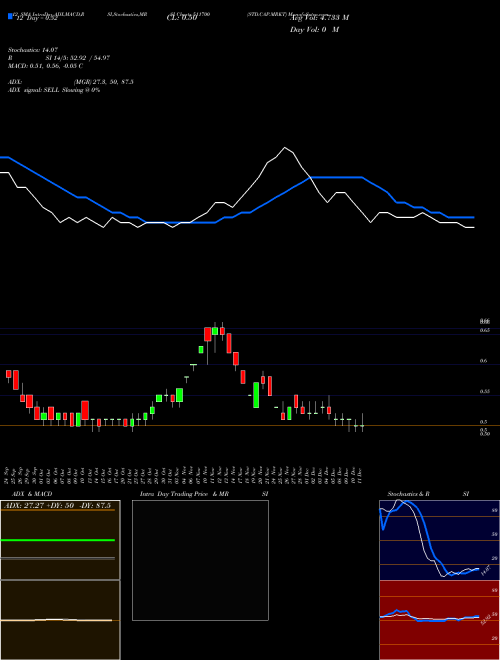This screenshot has height=660, width=500.
Task: Click the 'Stochastics: 14.07' reading
Action: (x=32, y=50)
